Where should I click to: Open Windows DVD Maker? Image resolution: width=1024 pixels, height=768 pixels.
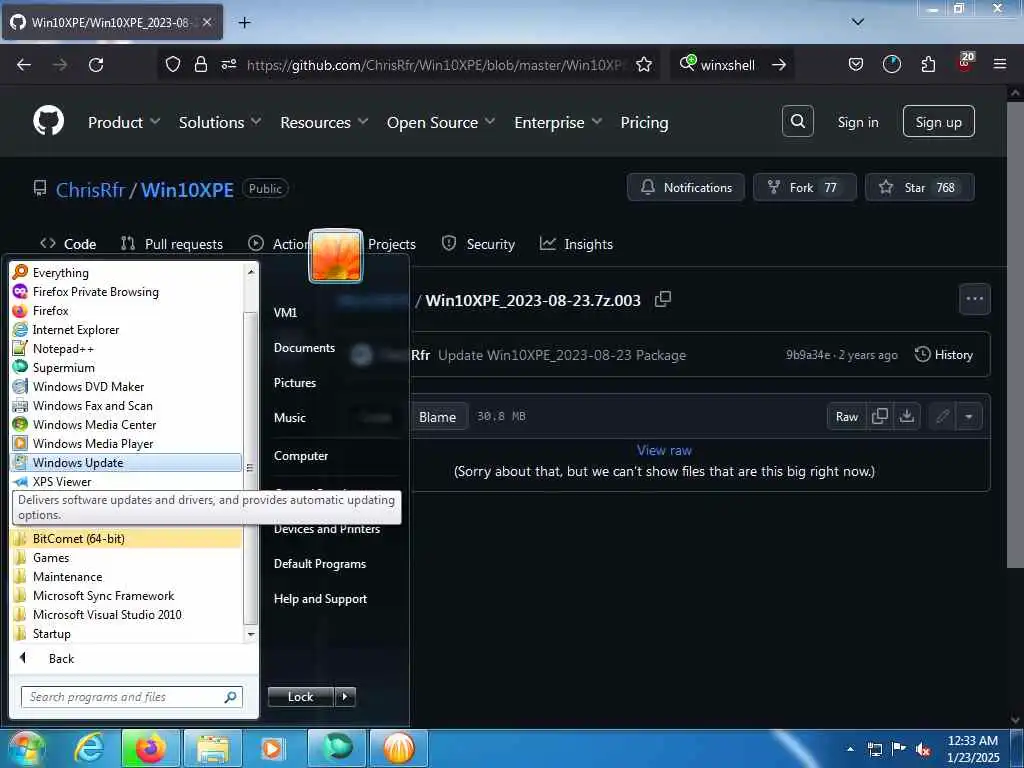point(88,386)
